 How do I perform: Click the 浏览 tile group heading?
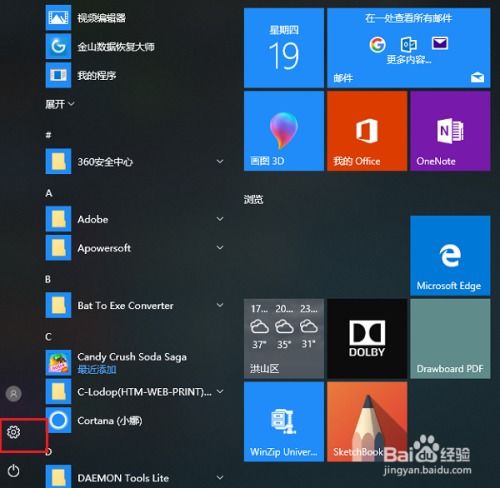tap(253, 200)
